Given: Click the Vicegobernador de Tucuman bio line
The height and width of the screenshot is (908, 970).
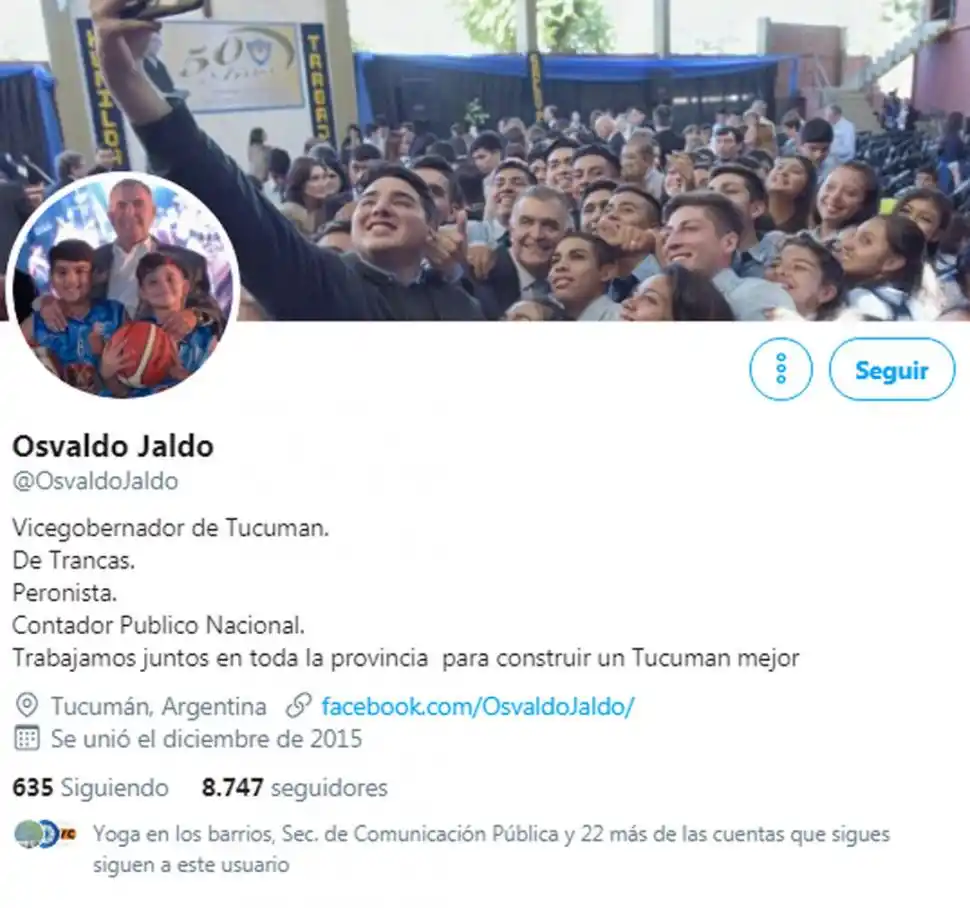Looking at the screenshot, I should tap(171, 528).
